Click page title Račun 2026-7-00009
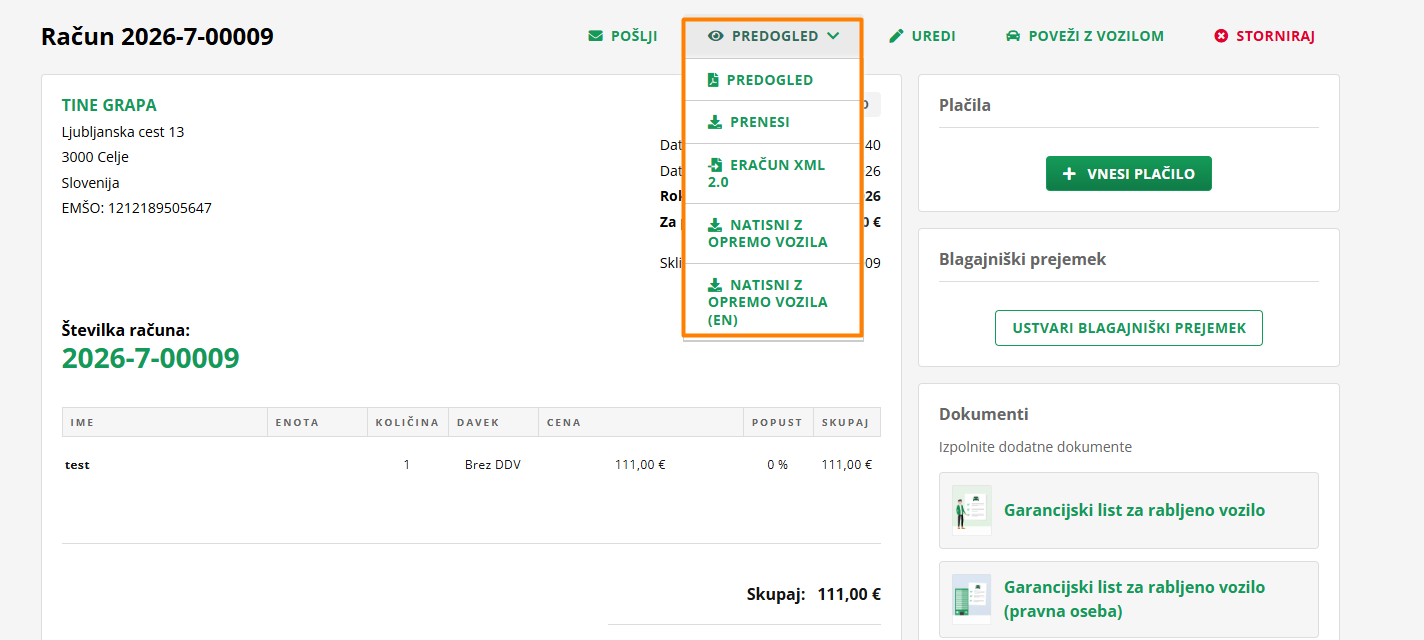The image size is (1424, 640). (157, 37)
